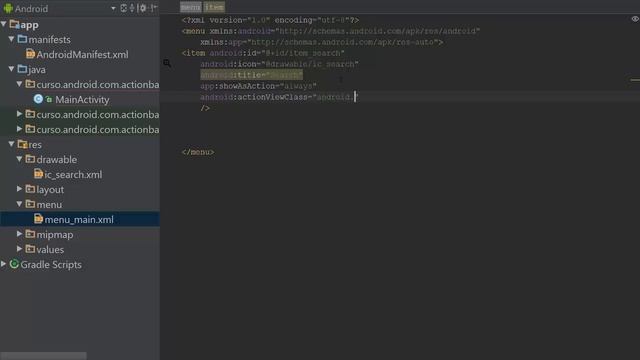Click the Gradle Scripts icon
This screenshot has height=360, width=640.
14,264
